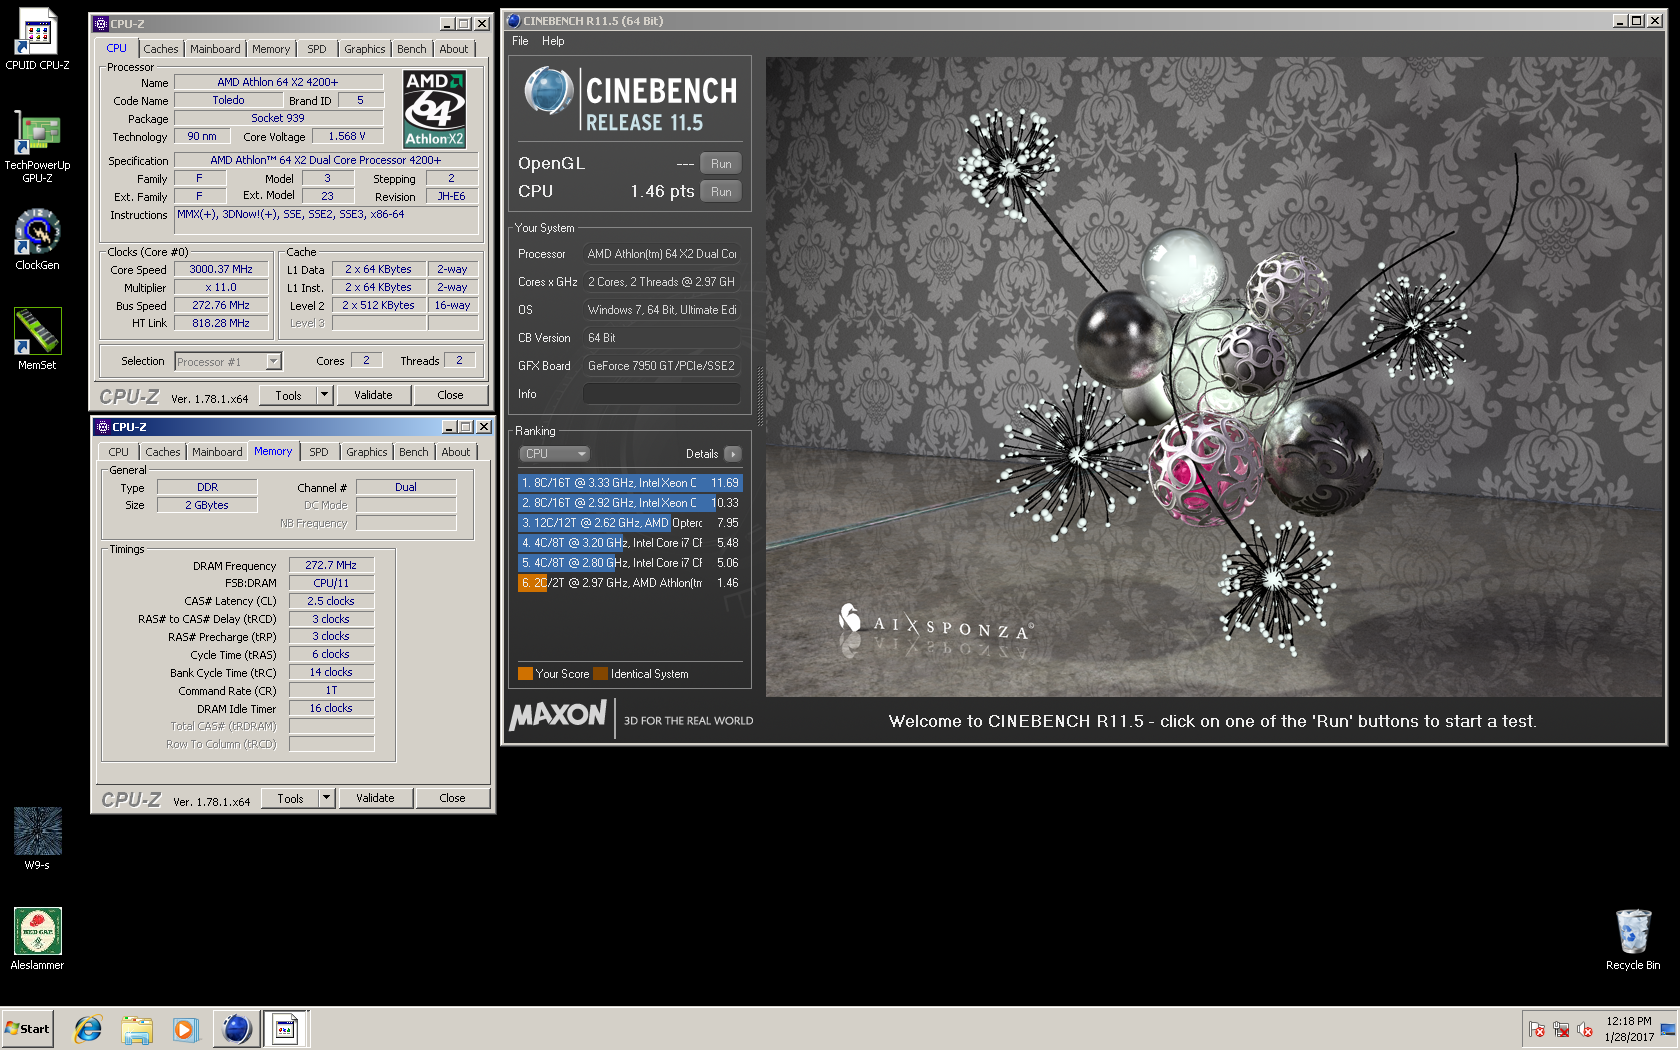Switch to Caches tab in top CPU-Z
The width and height of the screenshot is (1680, 1050).
point(160,49)
